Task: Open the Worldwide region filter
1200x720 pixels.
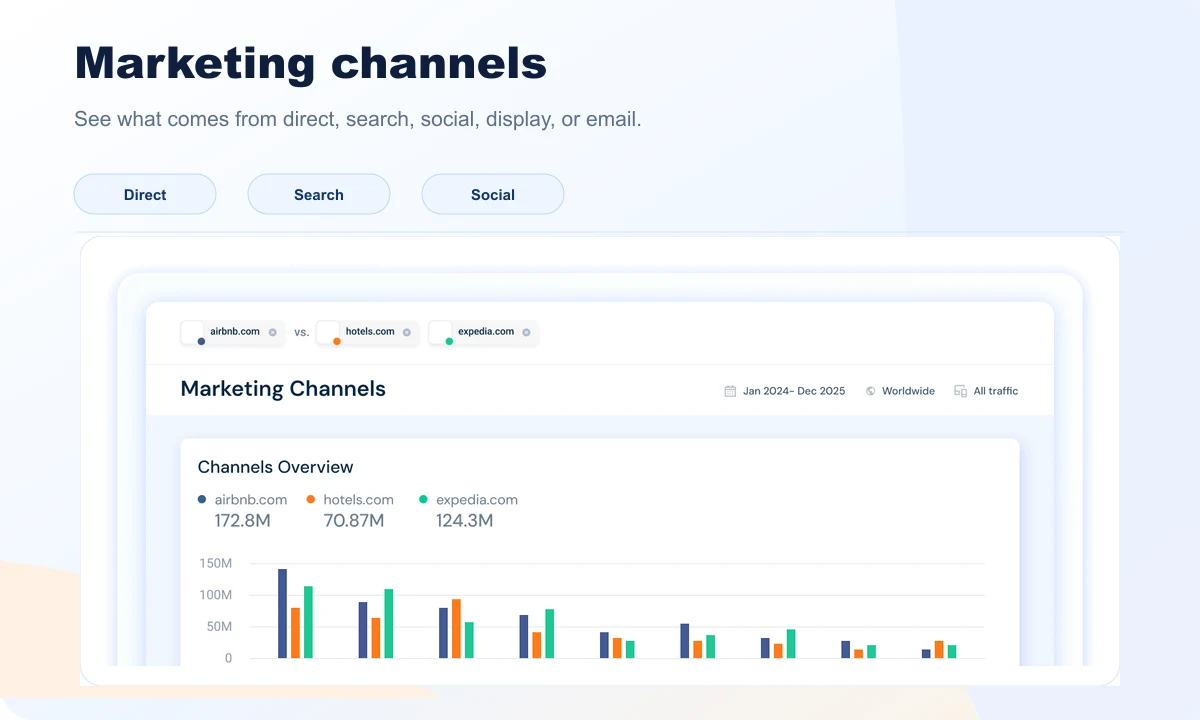Action: tap(908, 391)
